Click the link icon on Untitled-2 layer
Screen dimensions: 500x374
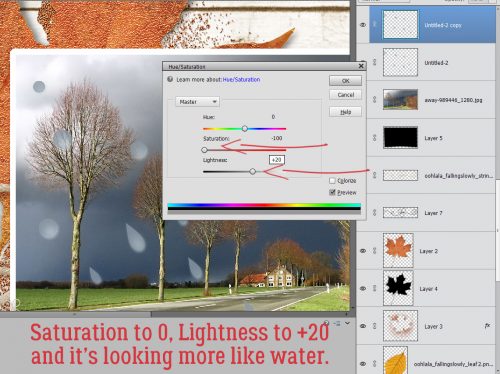coord(374,62)
